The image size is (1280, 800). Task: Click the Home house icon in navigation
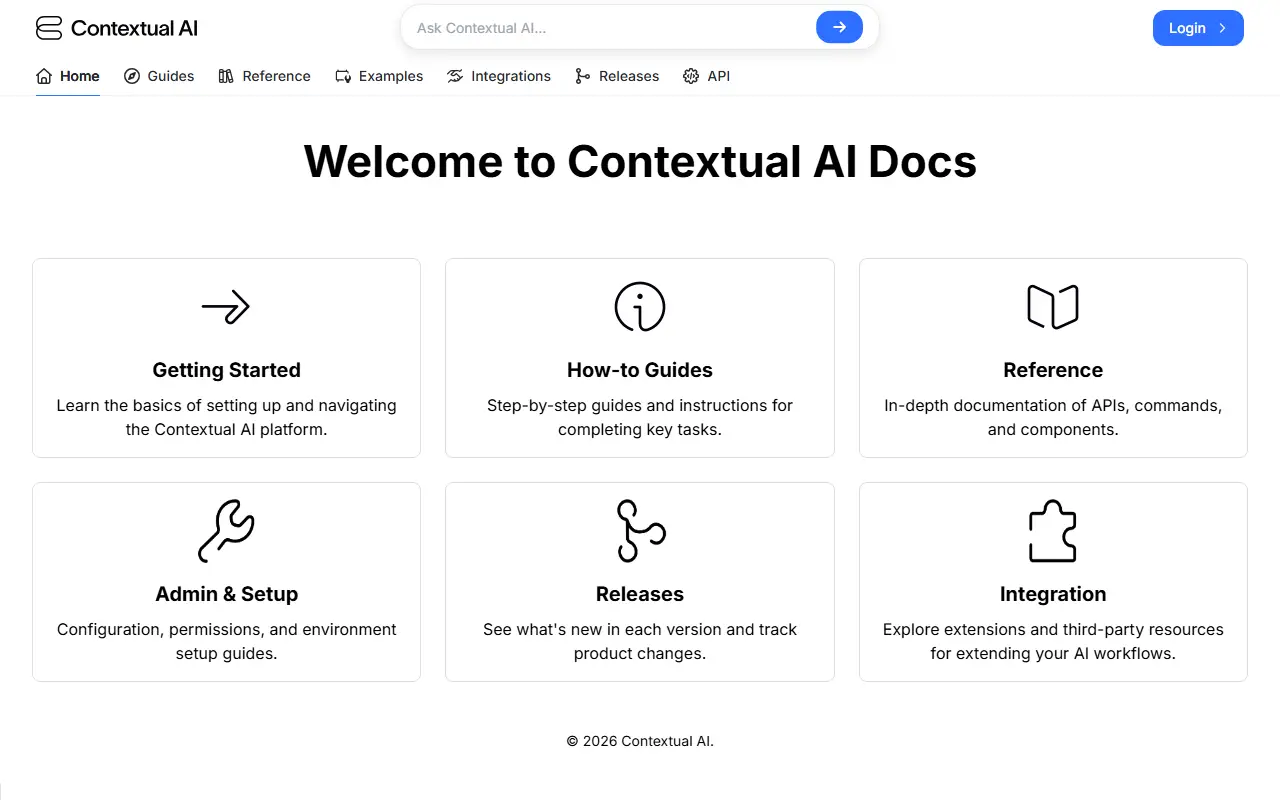point(44,76)
